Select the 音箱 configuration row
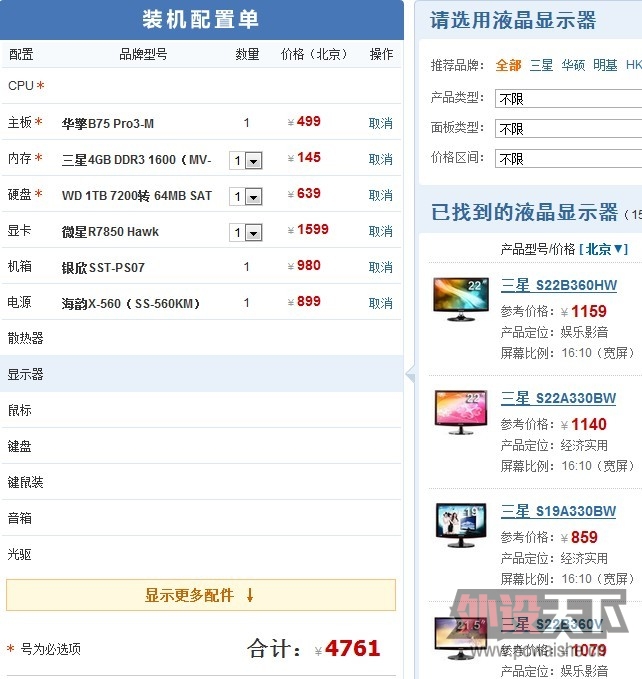Image resolution: width=642 pixels, height=679 pixels. coord(202,517)
